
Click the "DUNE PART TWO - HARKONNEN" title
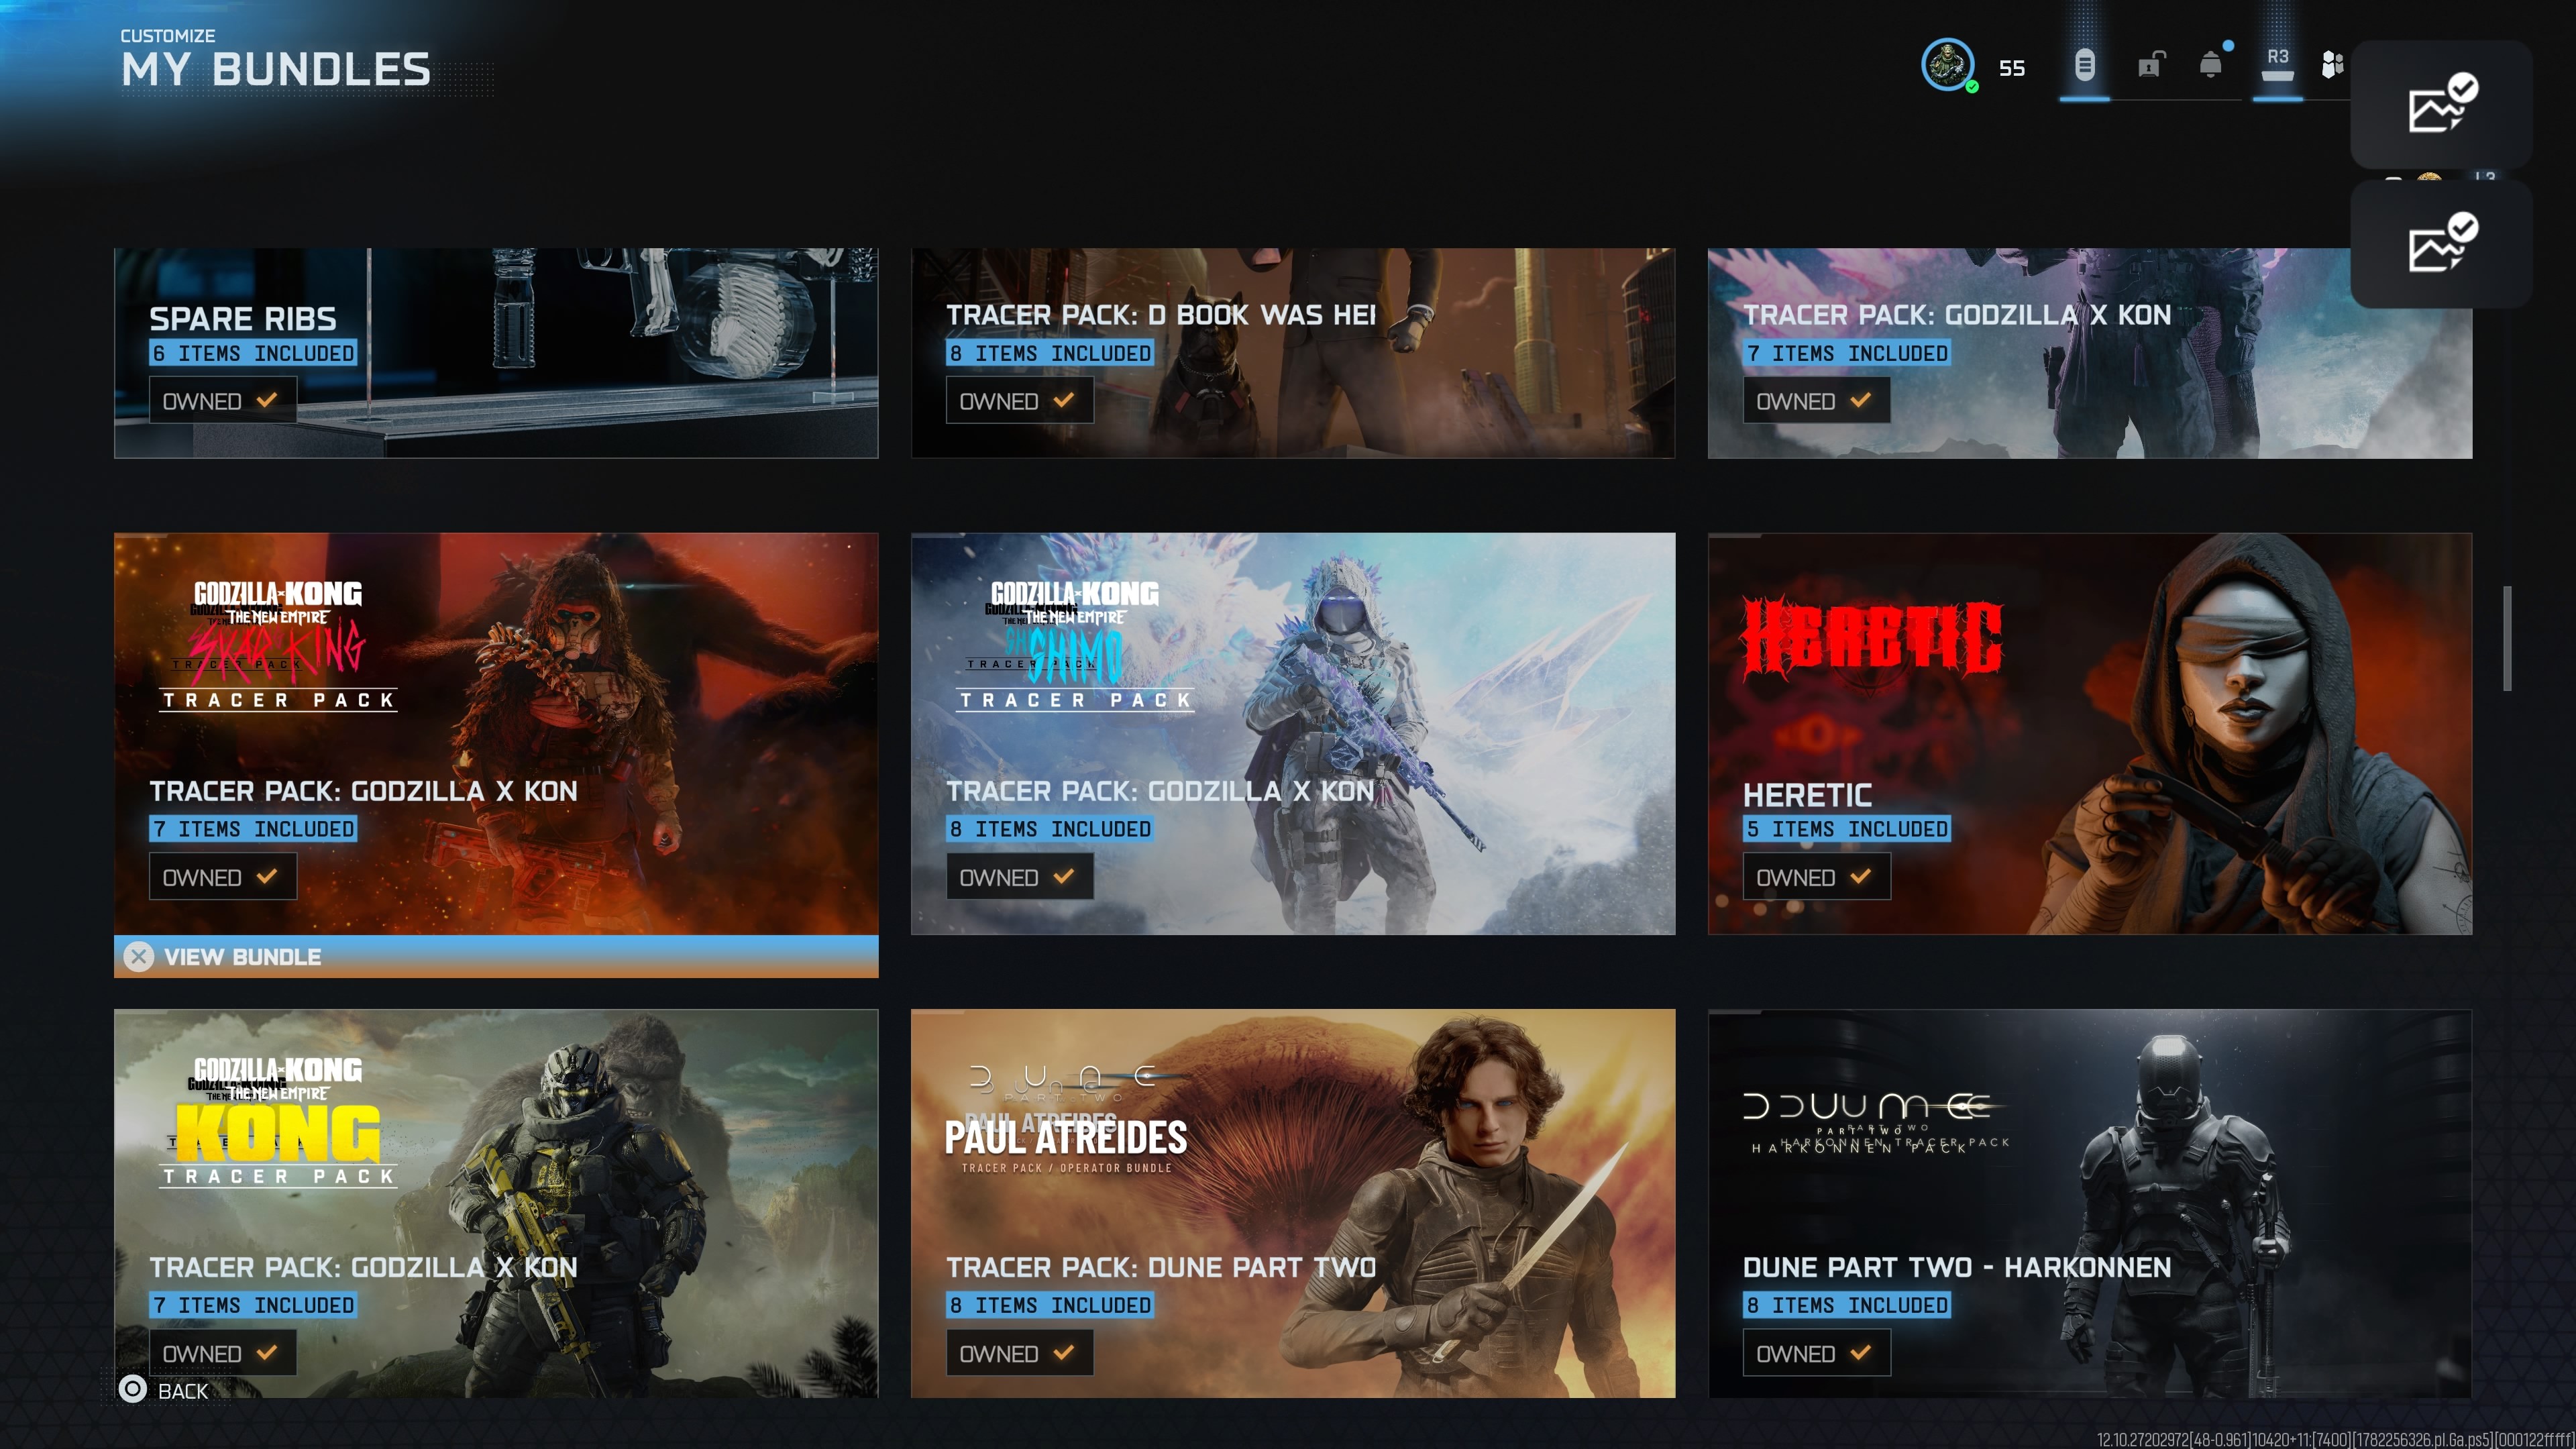pyautogui.click(x=1957, y=1267)
